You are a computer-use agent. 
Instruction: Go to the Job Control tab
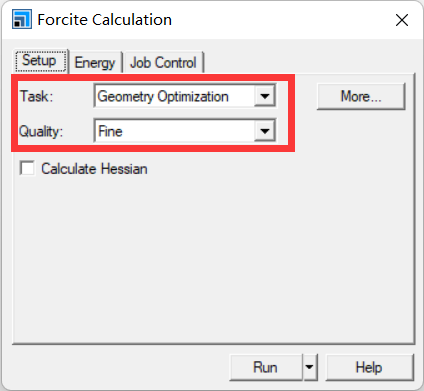pos(163,63)
